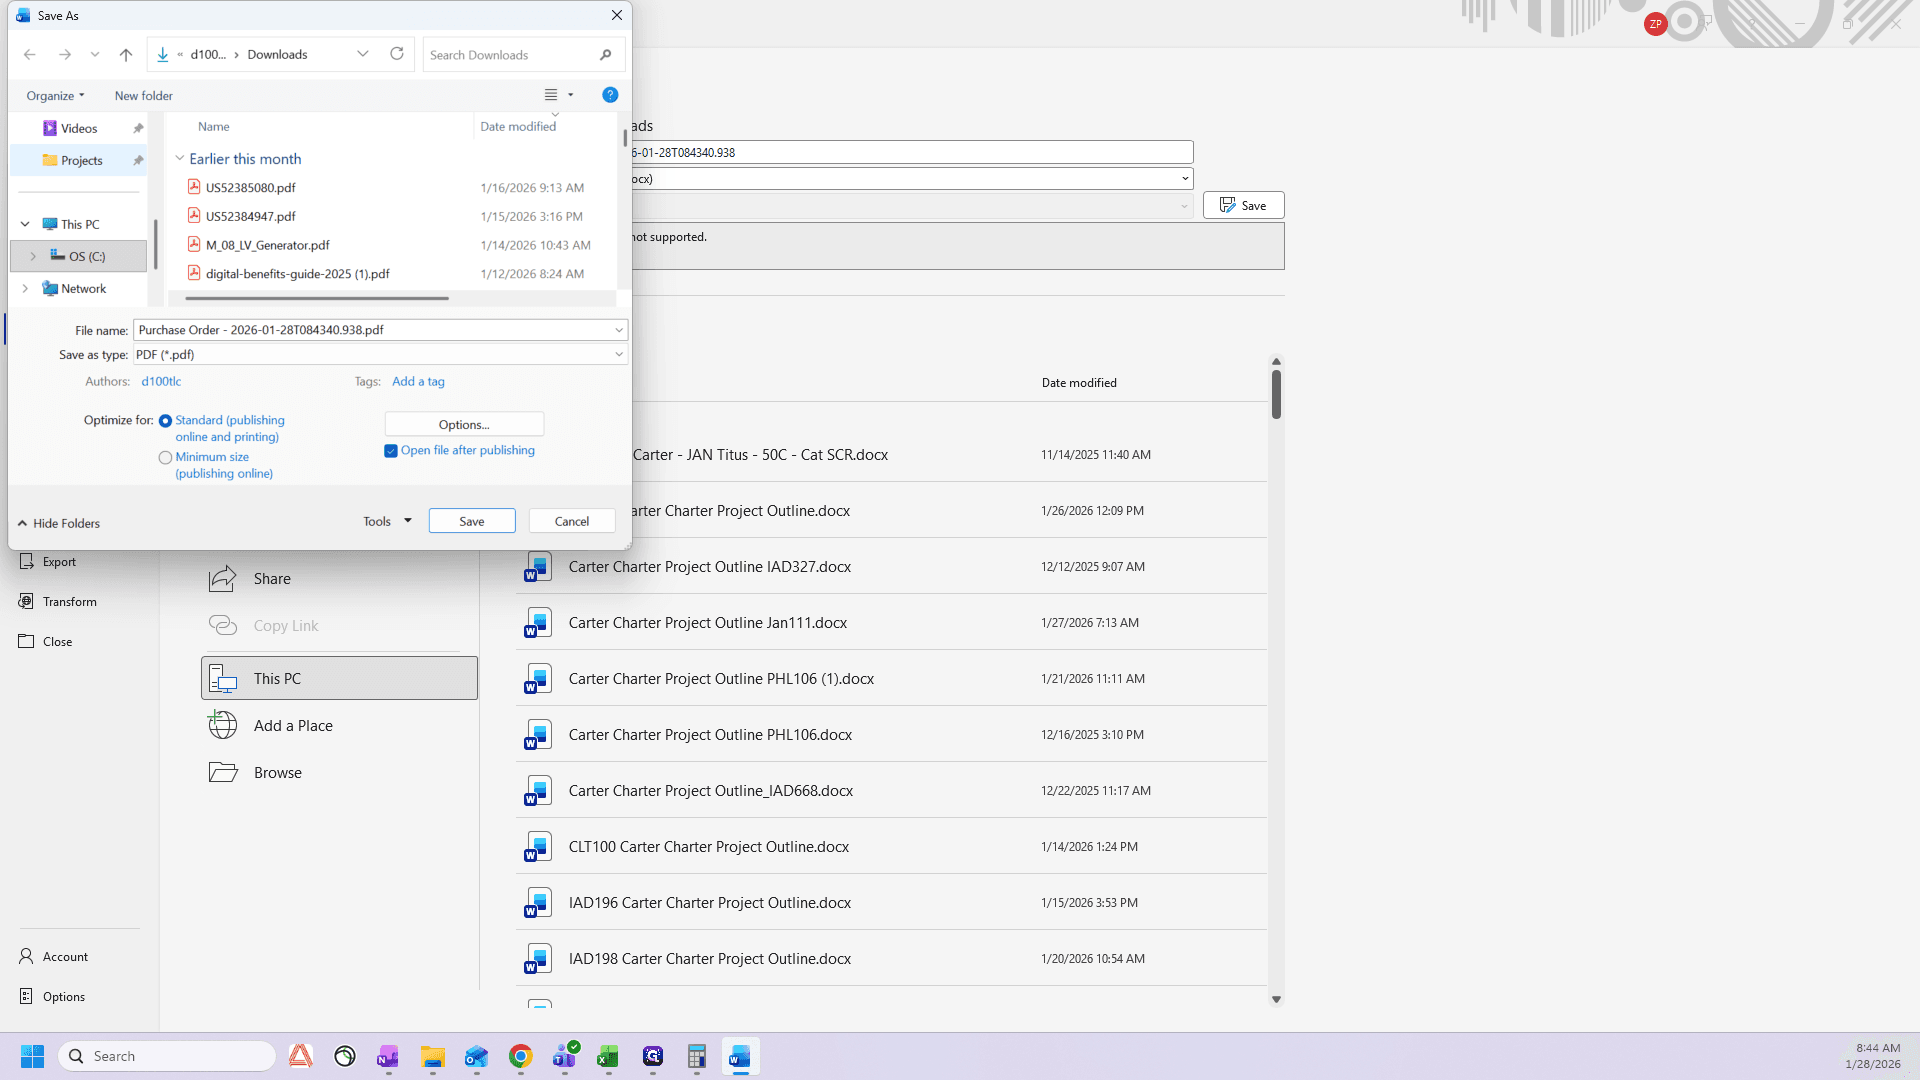Screen dimensions: 1920x1080
Task: Open Excel from the taskbar
Action: pos(608,1056)
